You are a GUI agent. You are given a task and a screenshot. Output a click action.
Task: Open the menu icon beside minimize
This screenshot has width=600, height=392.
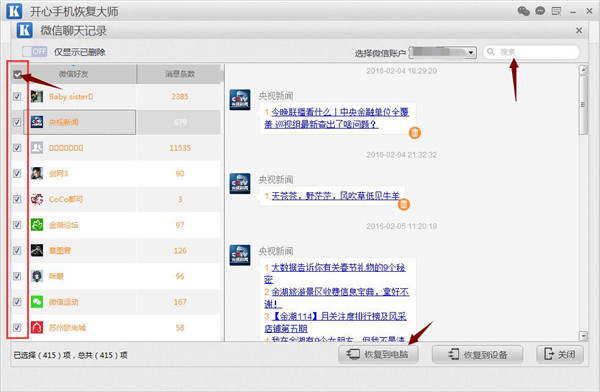pos(556,11)
